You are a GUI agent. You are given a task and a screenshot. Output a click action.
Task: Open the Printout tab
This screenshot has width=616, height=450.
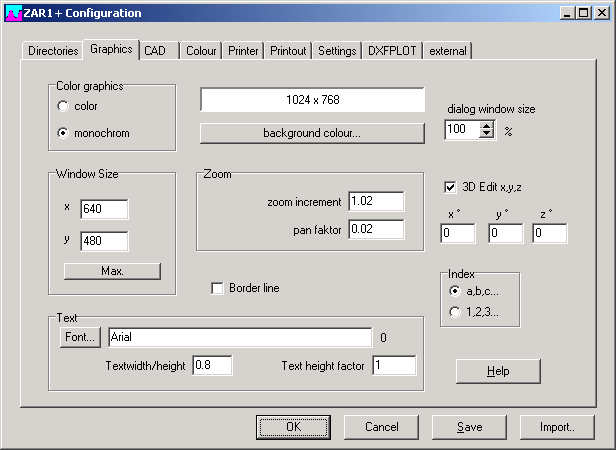[x=288, y=51]
